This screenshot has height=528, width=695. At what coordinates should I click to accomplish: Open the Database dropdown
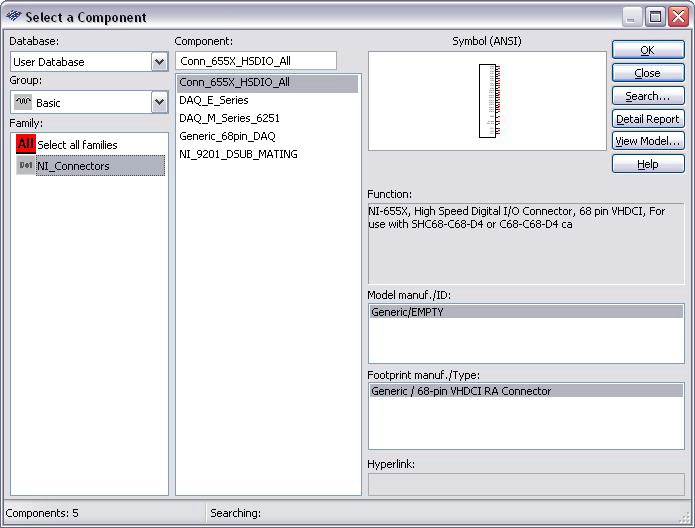click(x=159, y=62)
